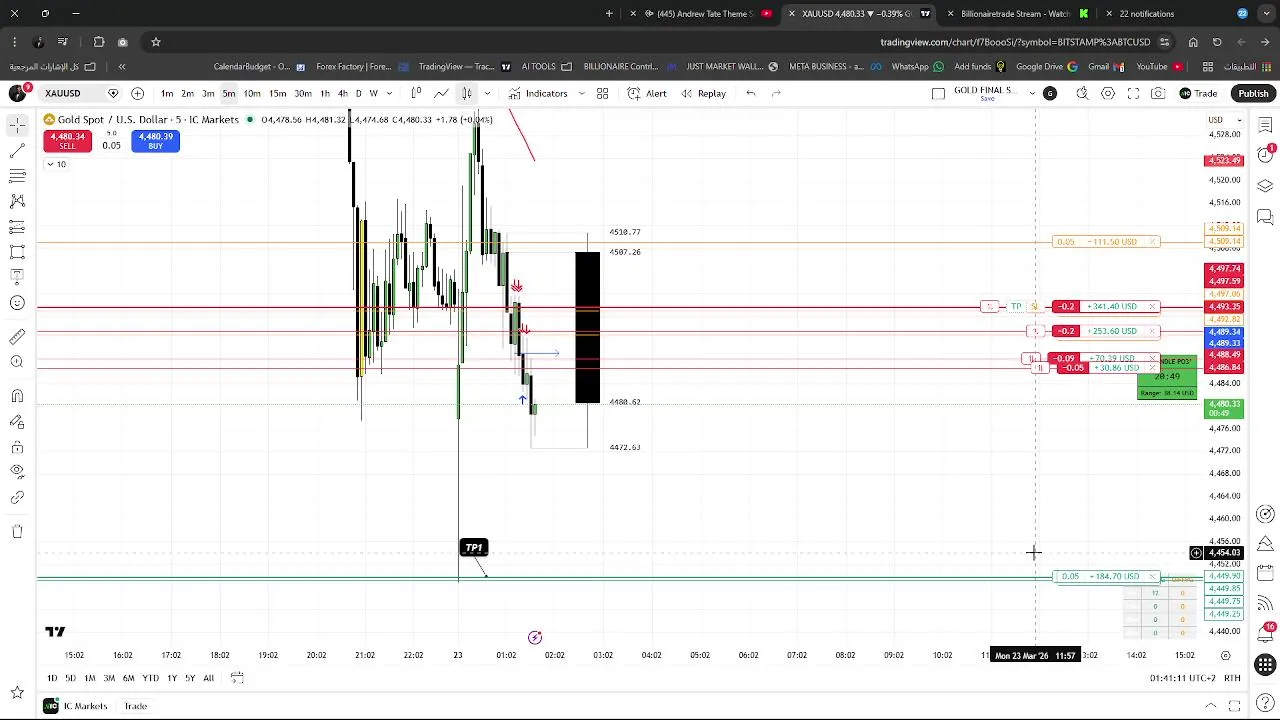Image resolution: width=1280 pixels, height=720 pixels.
Task: Switch to line chart type
Action: point(441,93)
